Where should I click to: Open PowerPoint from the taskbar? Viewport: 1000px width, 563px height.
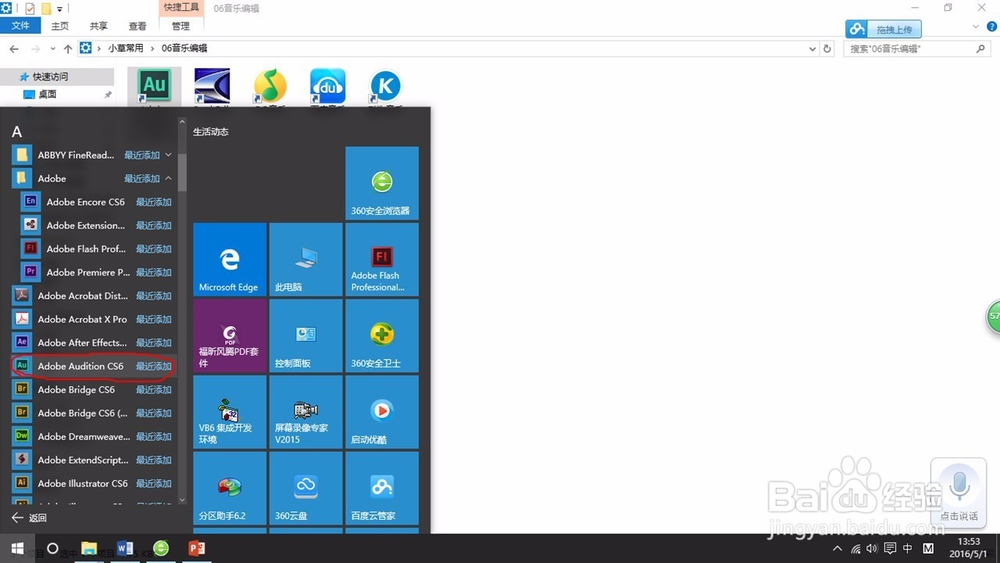pos(196,548)
